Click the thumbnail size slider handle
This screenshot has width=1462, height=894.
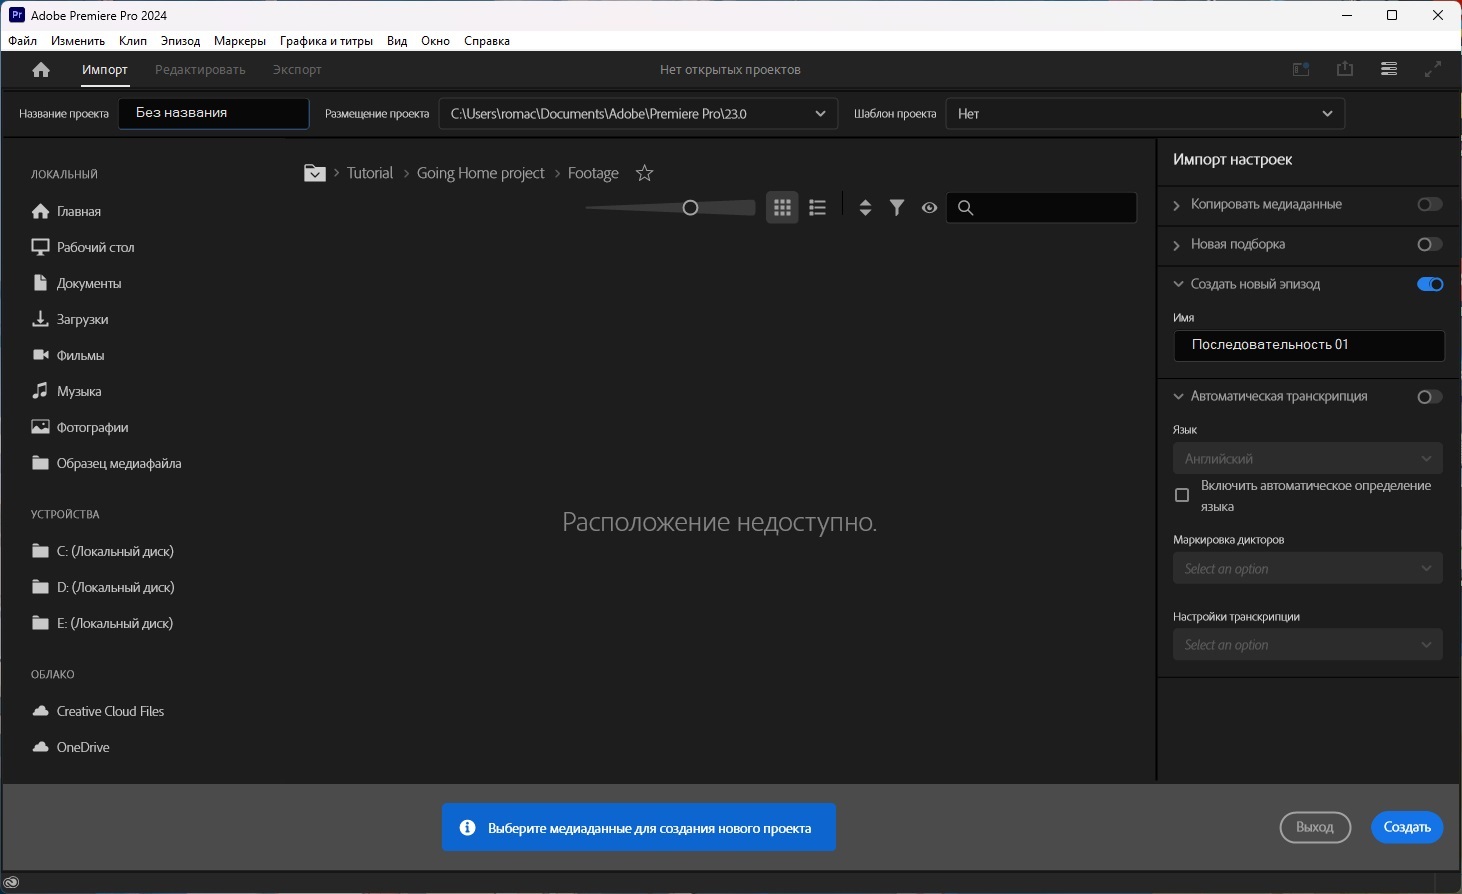pos(690,208)
